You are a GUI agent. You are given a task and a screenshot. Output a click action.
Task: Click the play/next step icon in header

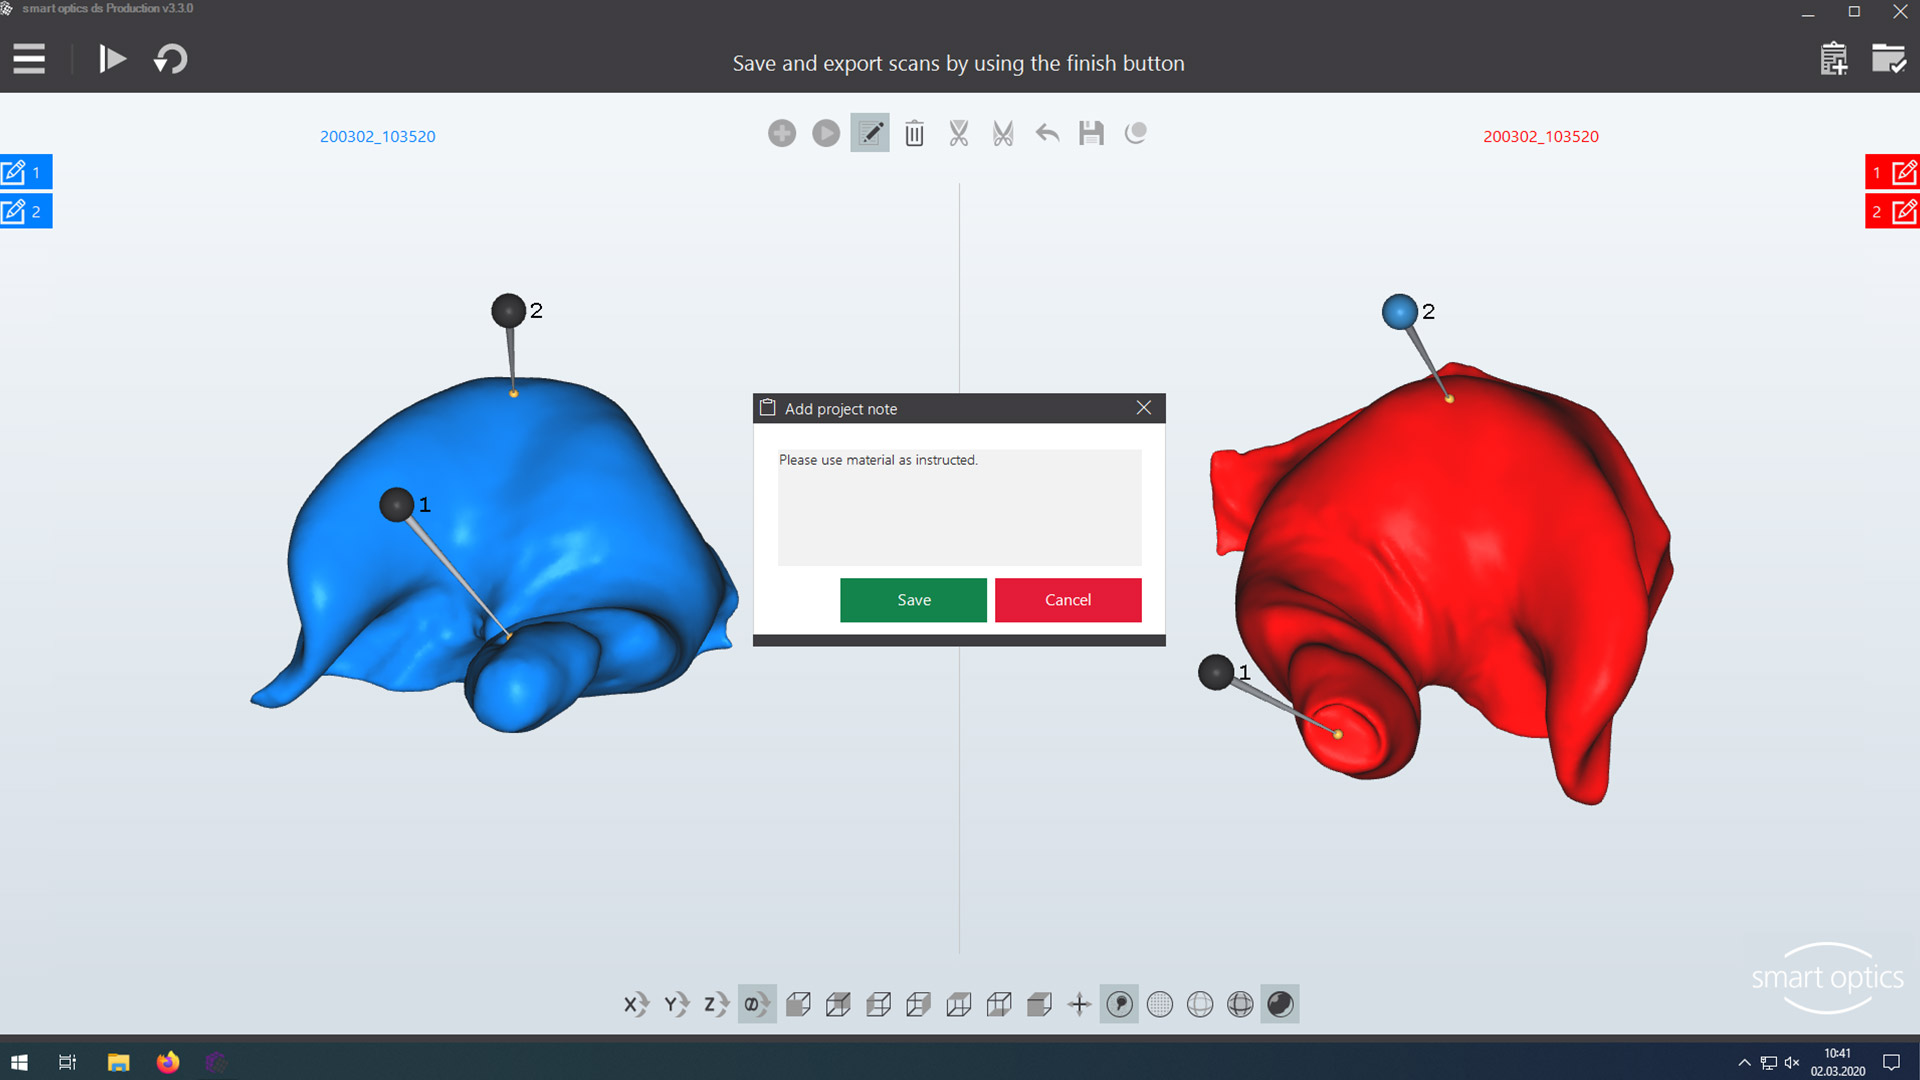[112, 59]
